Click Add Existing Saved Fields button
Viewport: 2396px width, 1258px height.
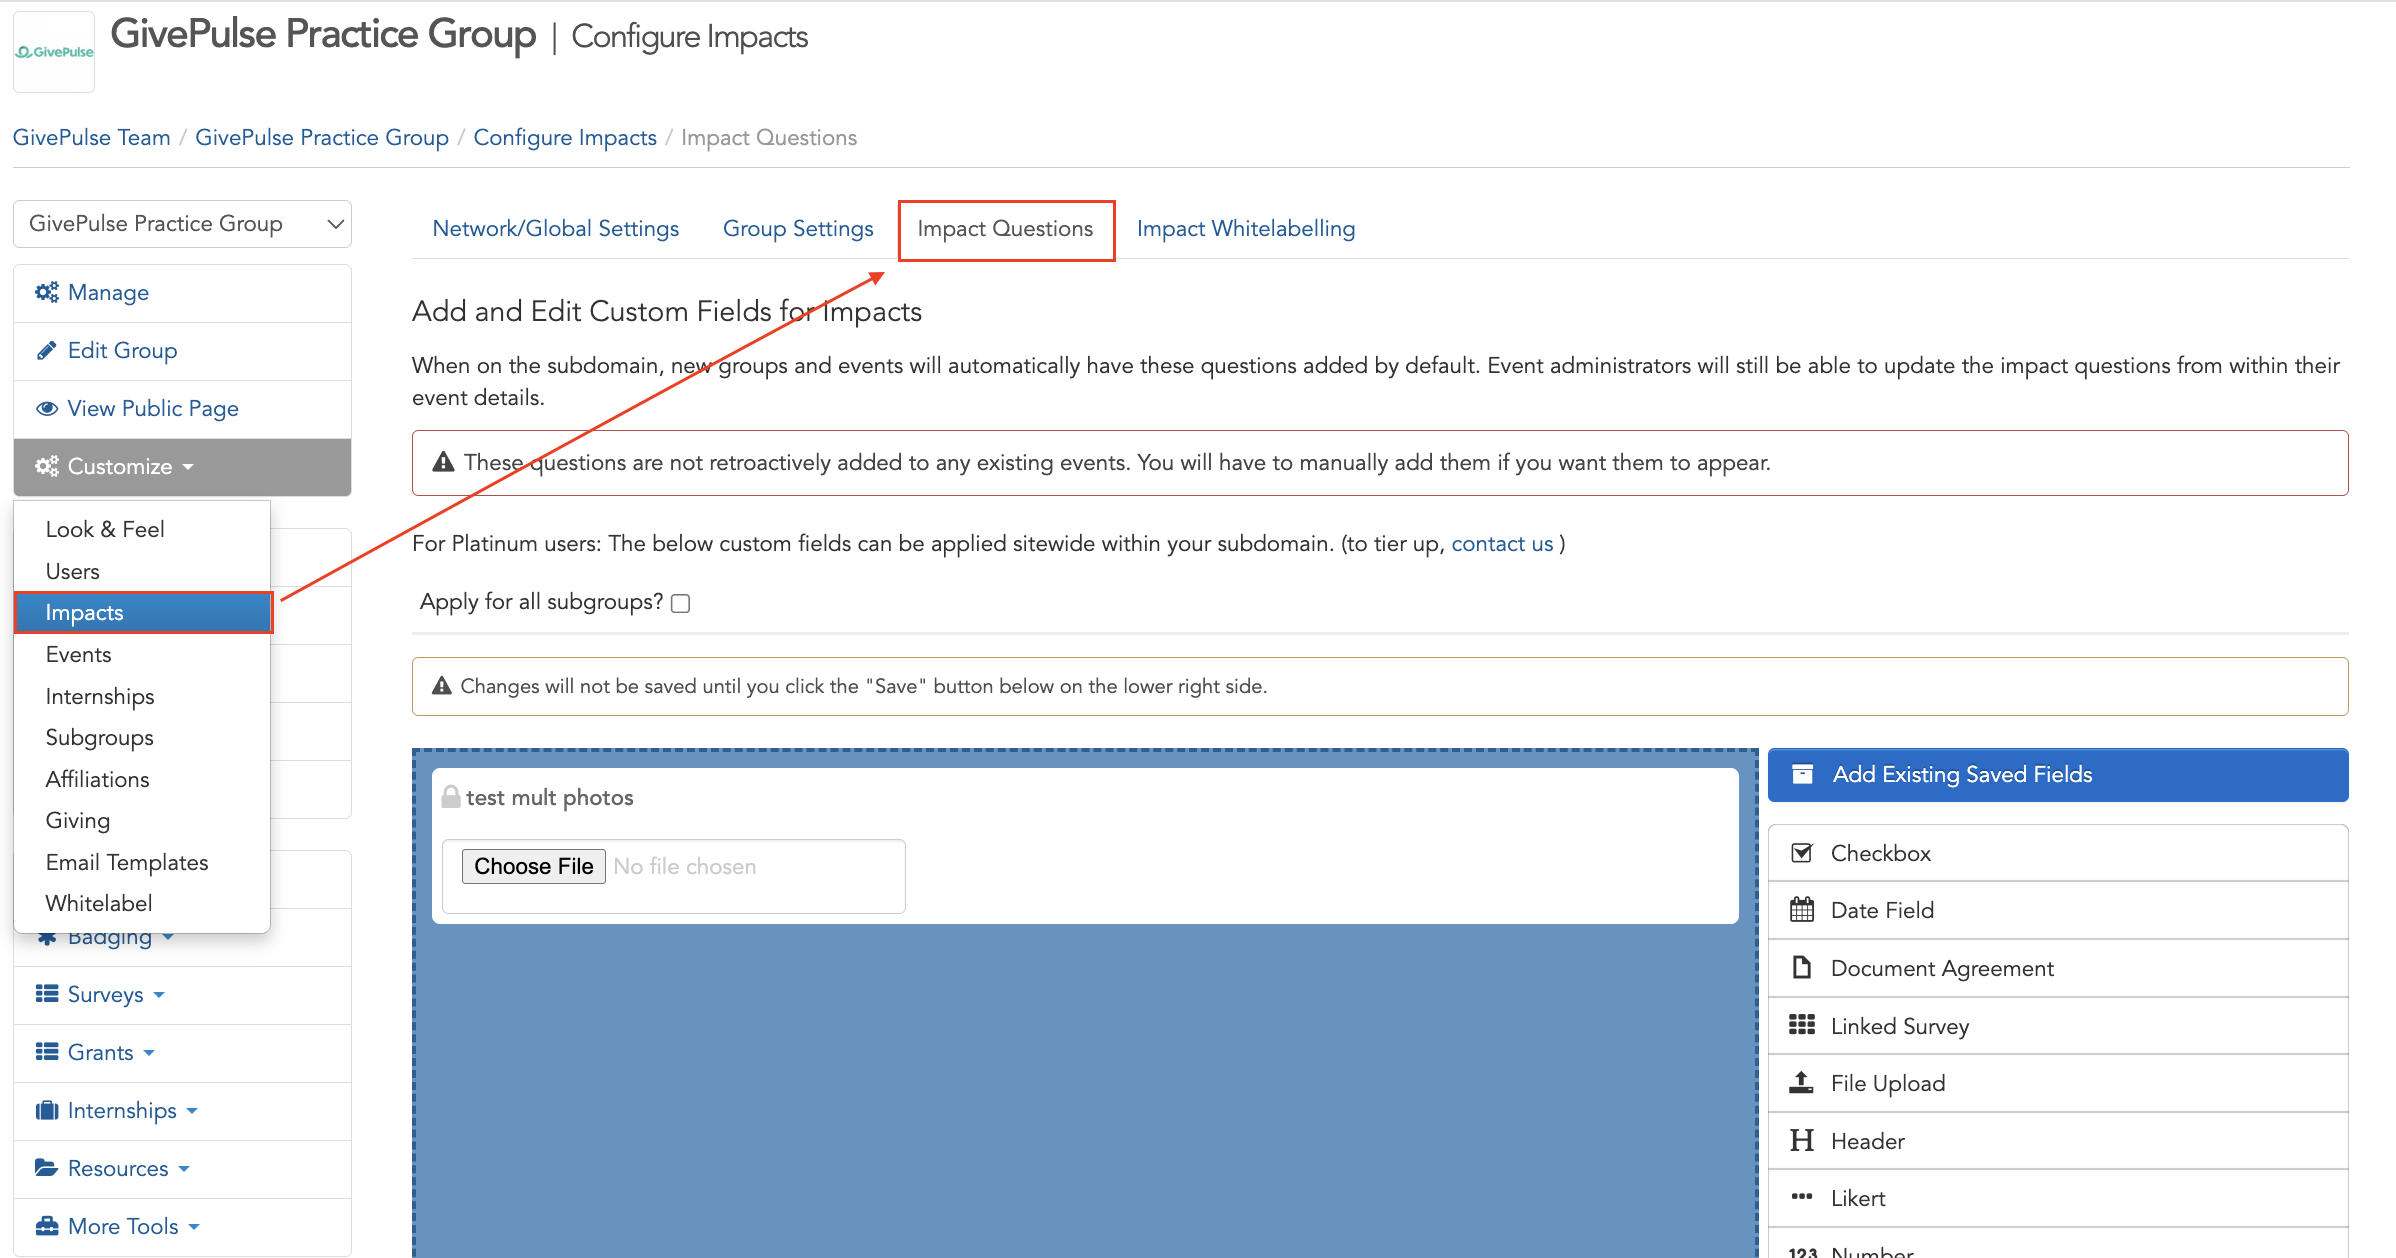(x=2058, y=775)
